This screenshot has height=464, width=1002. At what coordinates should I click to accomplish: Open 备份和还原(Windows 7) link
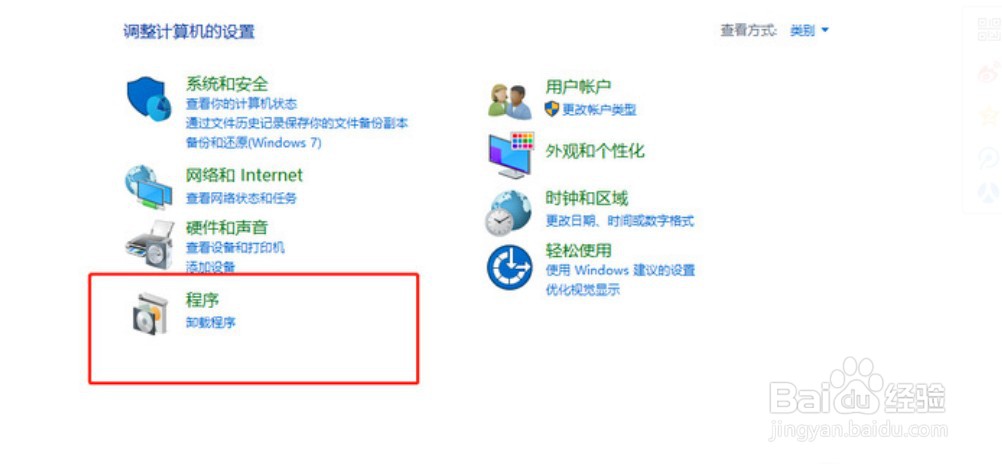[253, 143]
